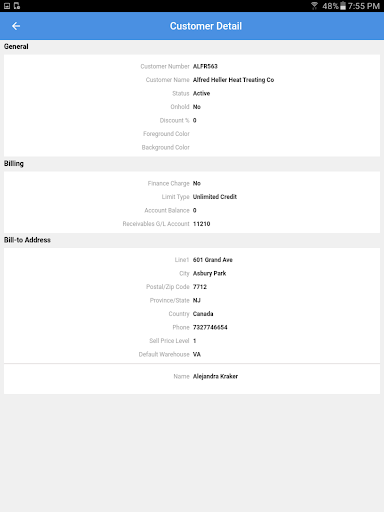Tap the Wi-Fi signal status icon

point(314,6)
